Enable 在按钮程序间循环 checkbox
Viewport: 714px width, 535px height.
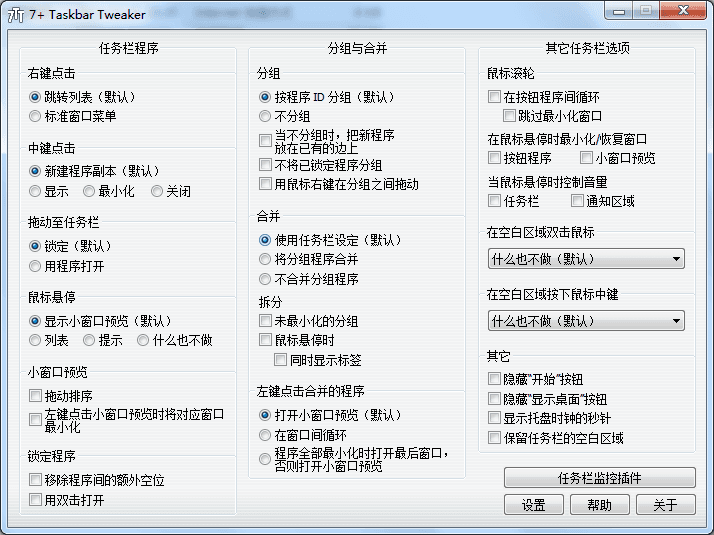click(x=494, y=97)
